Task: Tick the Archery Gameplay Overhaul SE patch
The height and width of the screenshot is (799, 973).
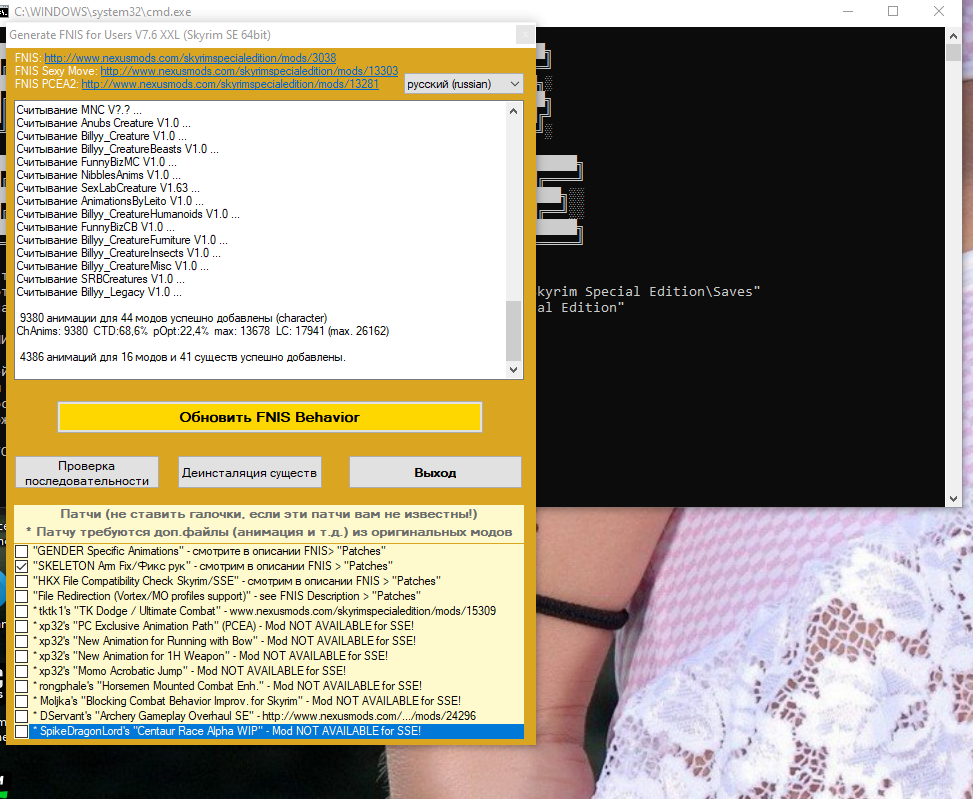Action: tap(22, 717)
